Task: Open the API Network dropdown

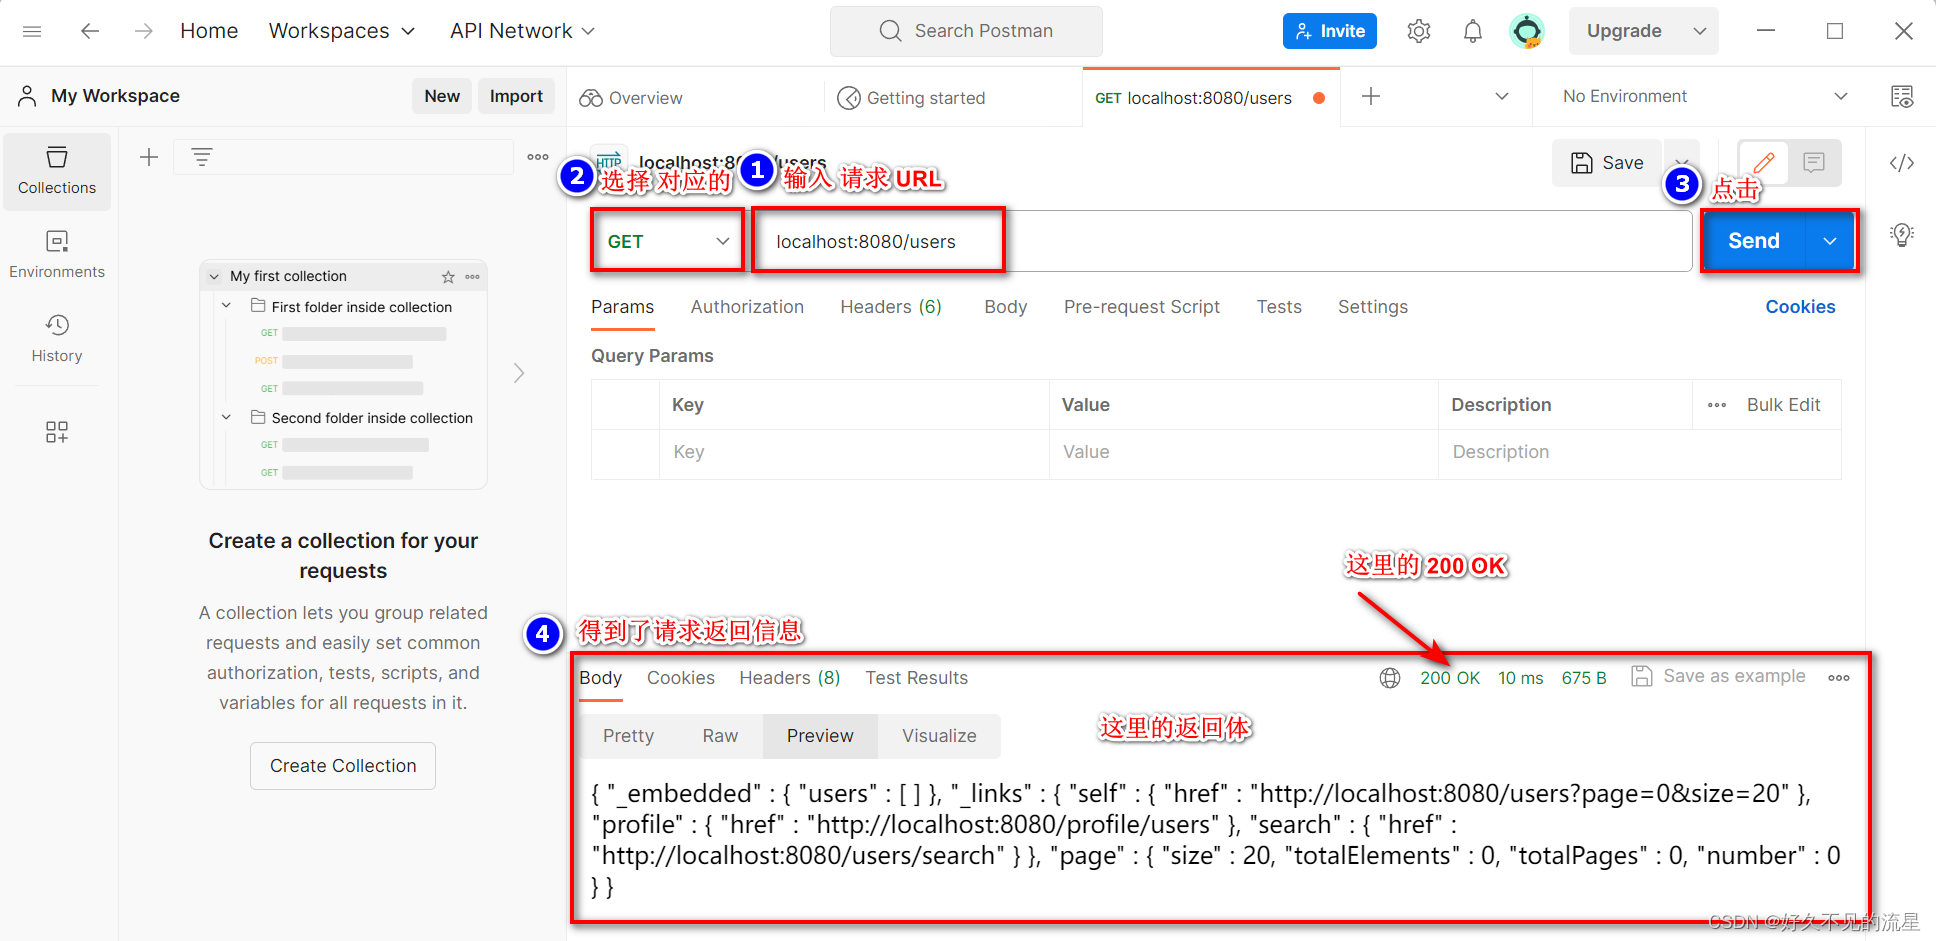Action: pos(523,31)
